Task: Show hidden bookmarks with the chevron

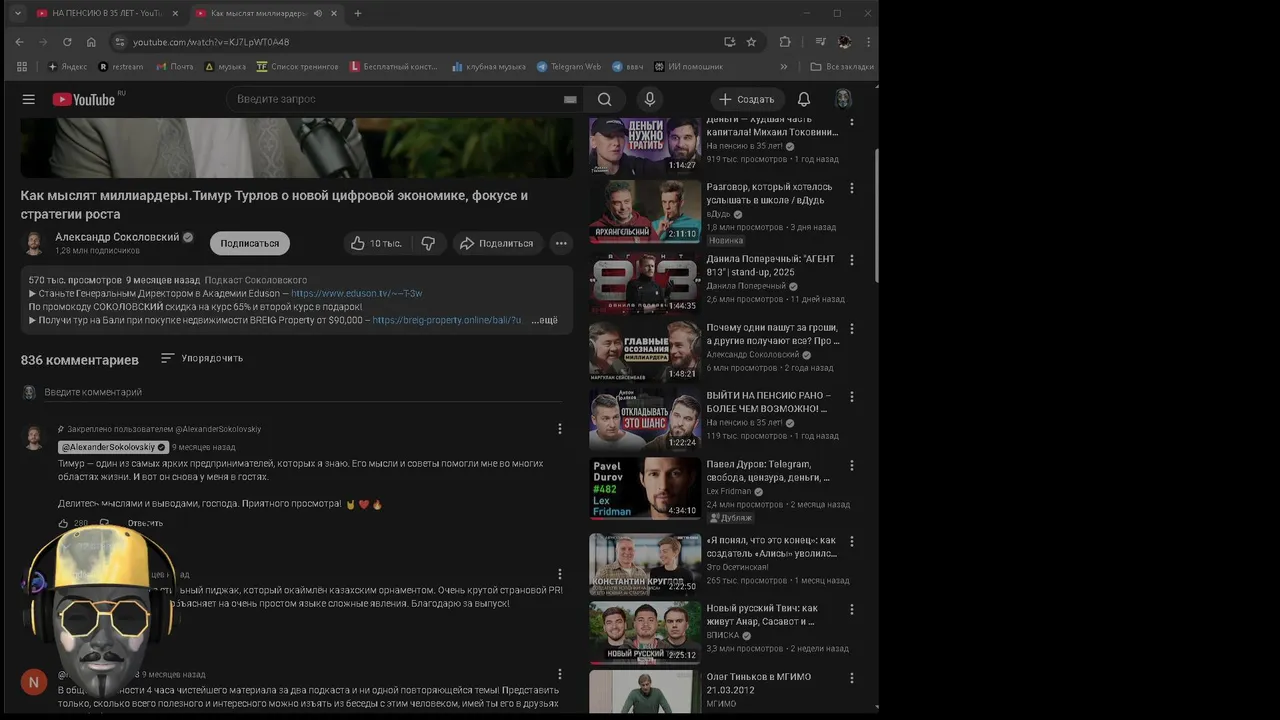Action: (783, 67)
